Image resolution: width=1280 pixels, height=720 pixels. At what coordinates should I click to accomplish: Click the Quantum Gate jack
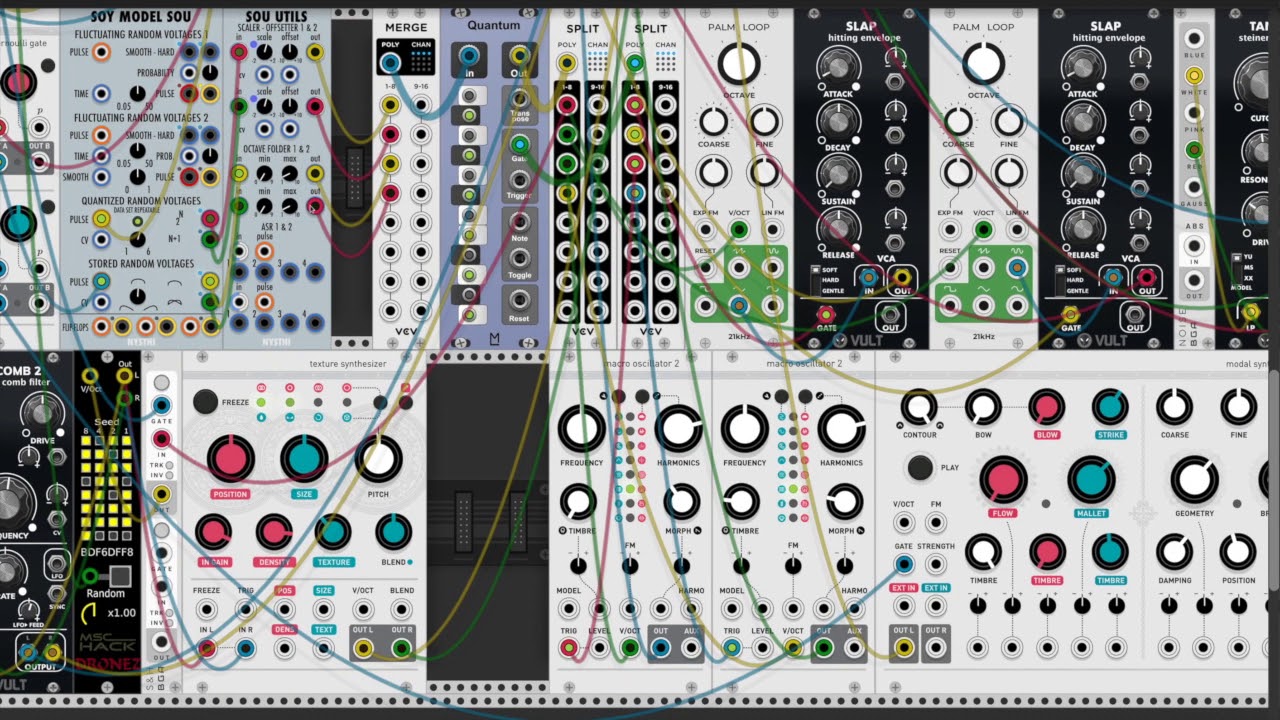[519, 144]
